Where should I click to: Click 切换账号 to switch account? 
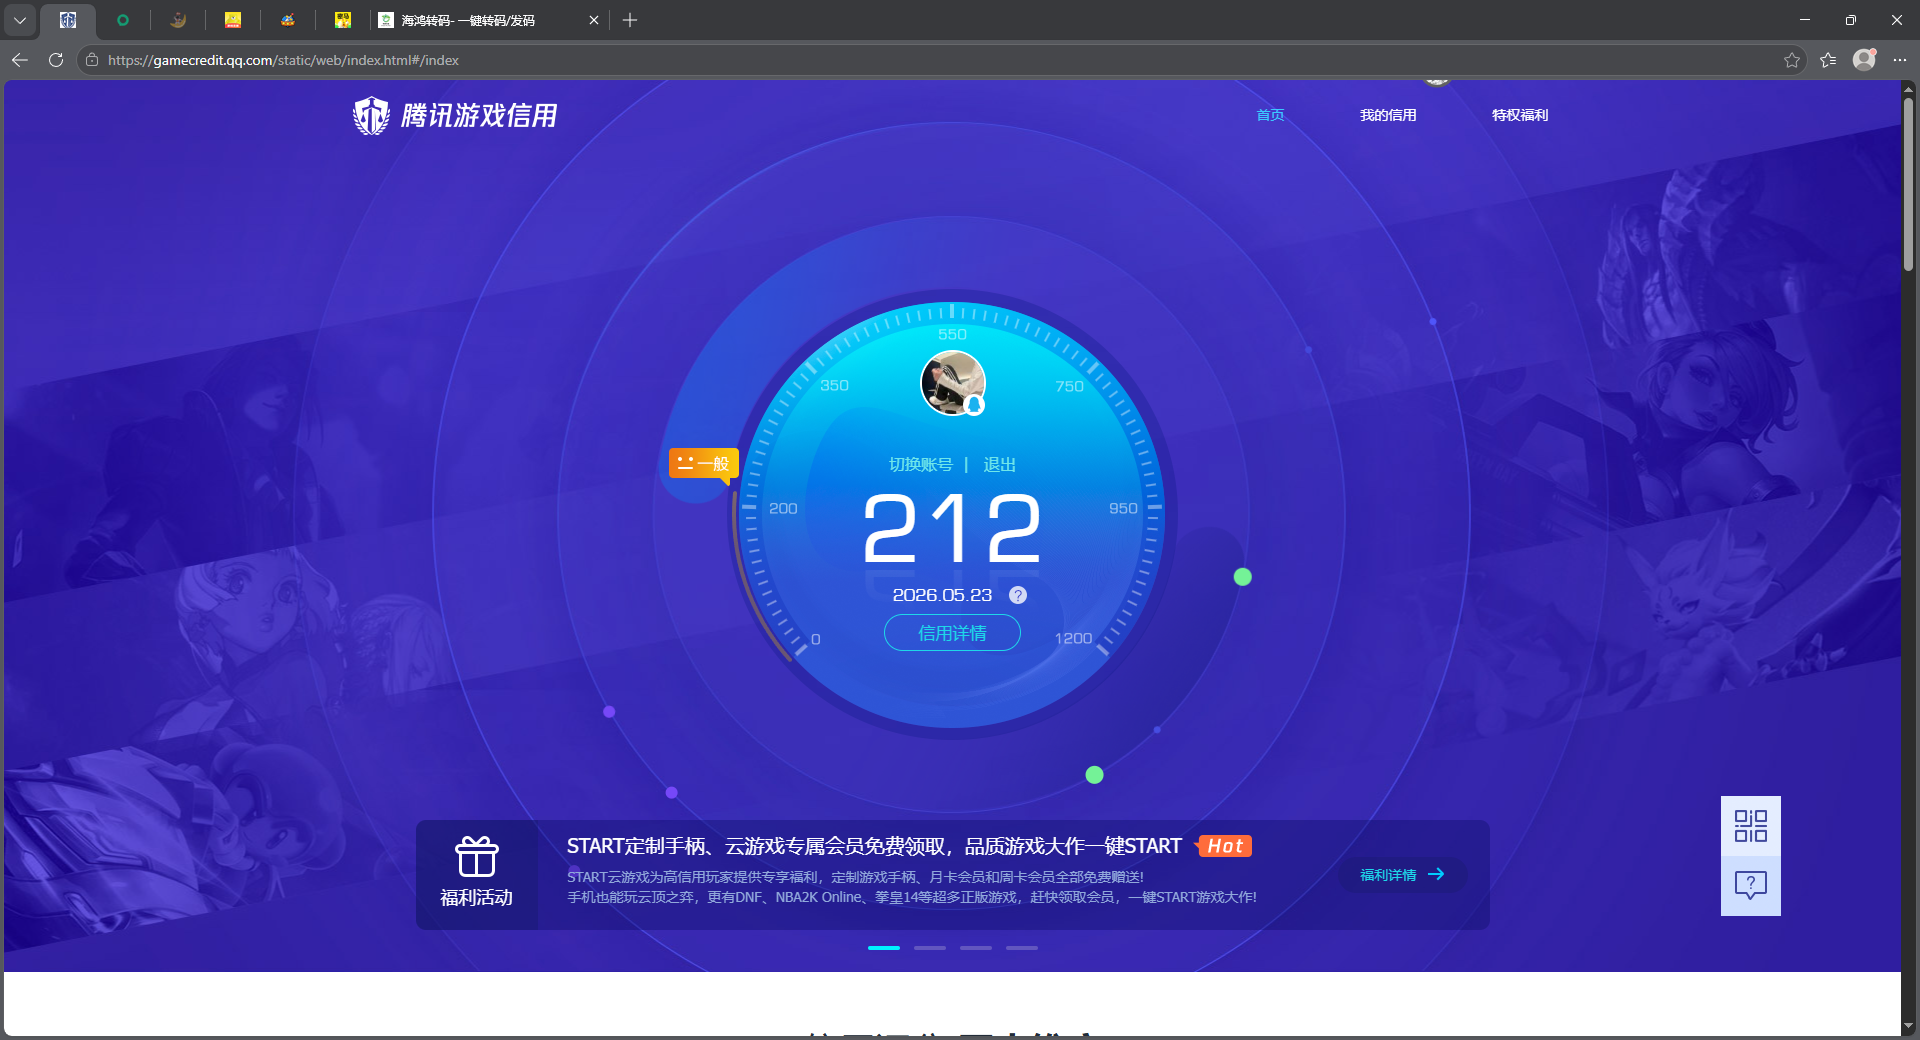point(921,464)
